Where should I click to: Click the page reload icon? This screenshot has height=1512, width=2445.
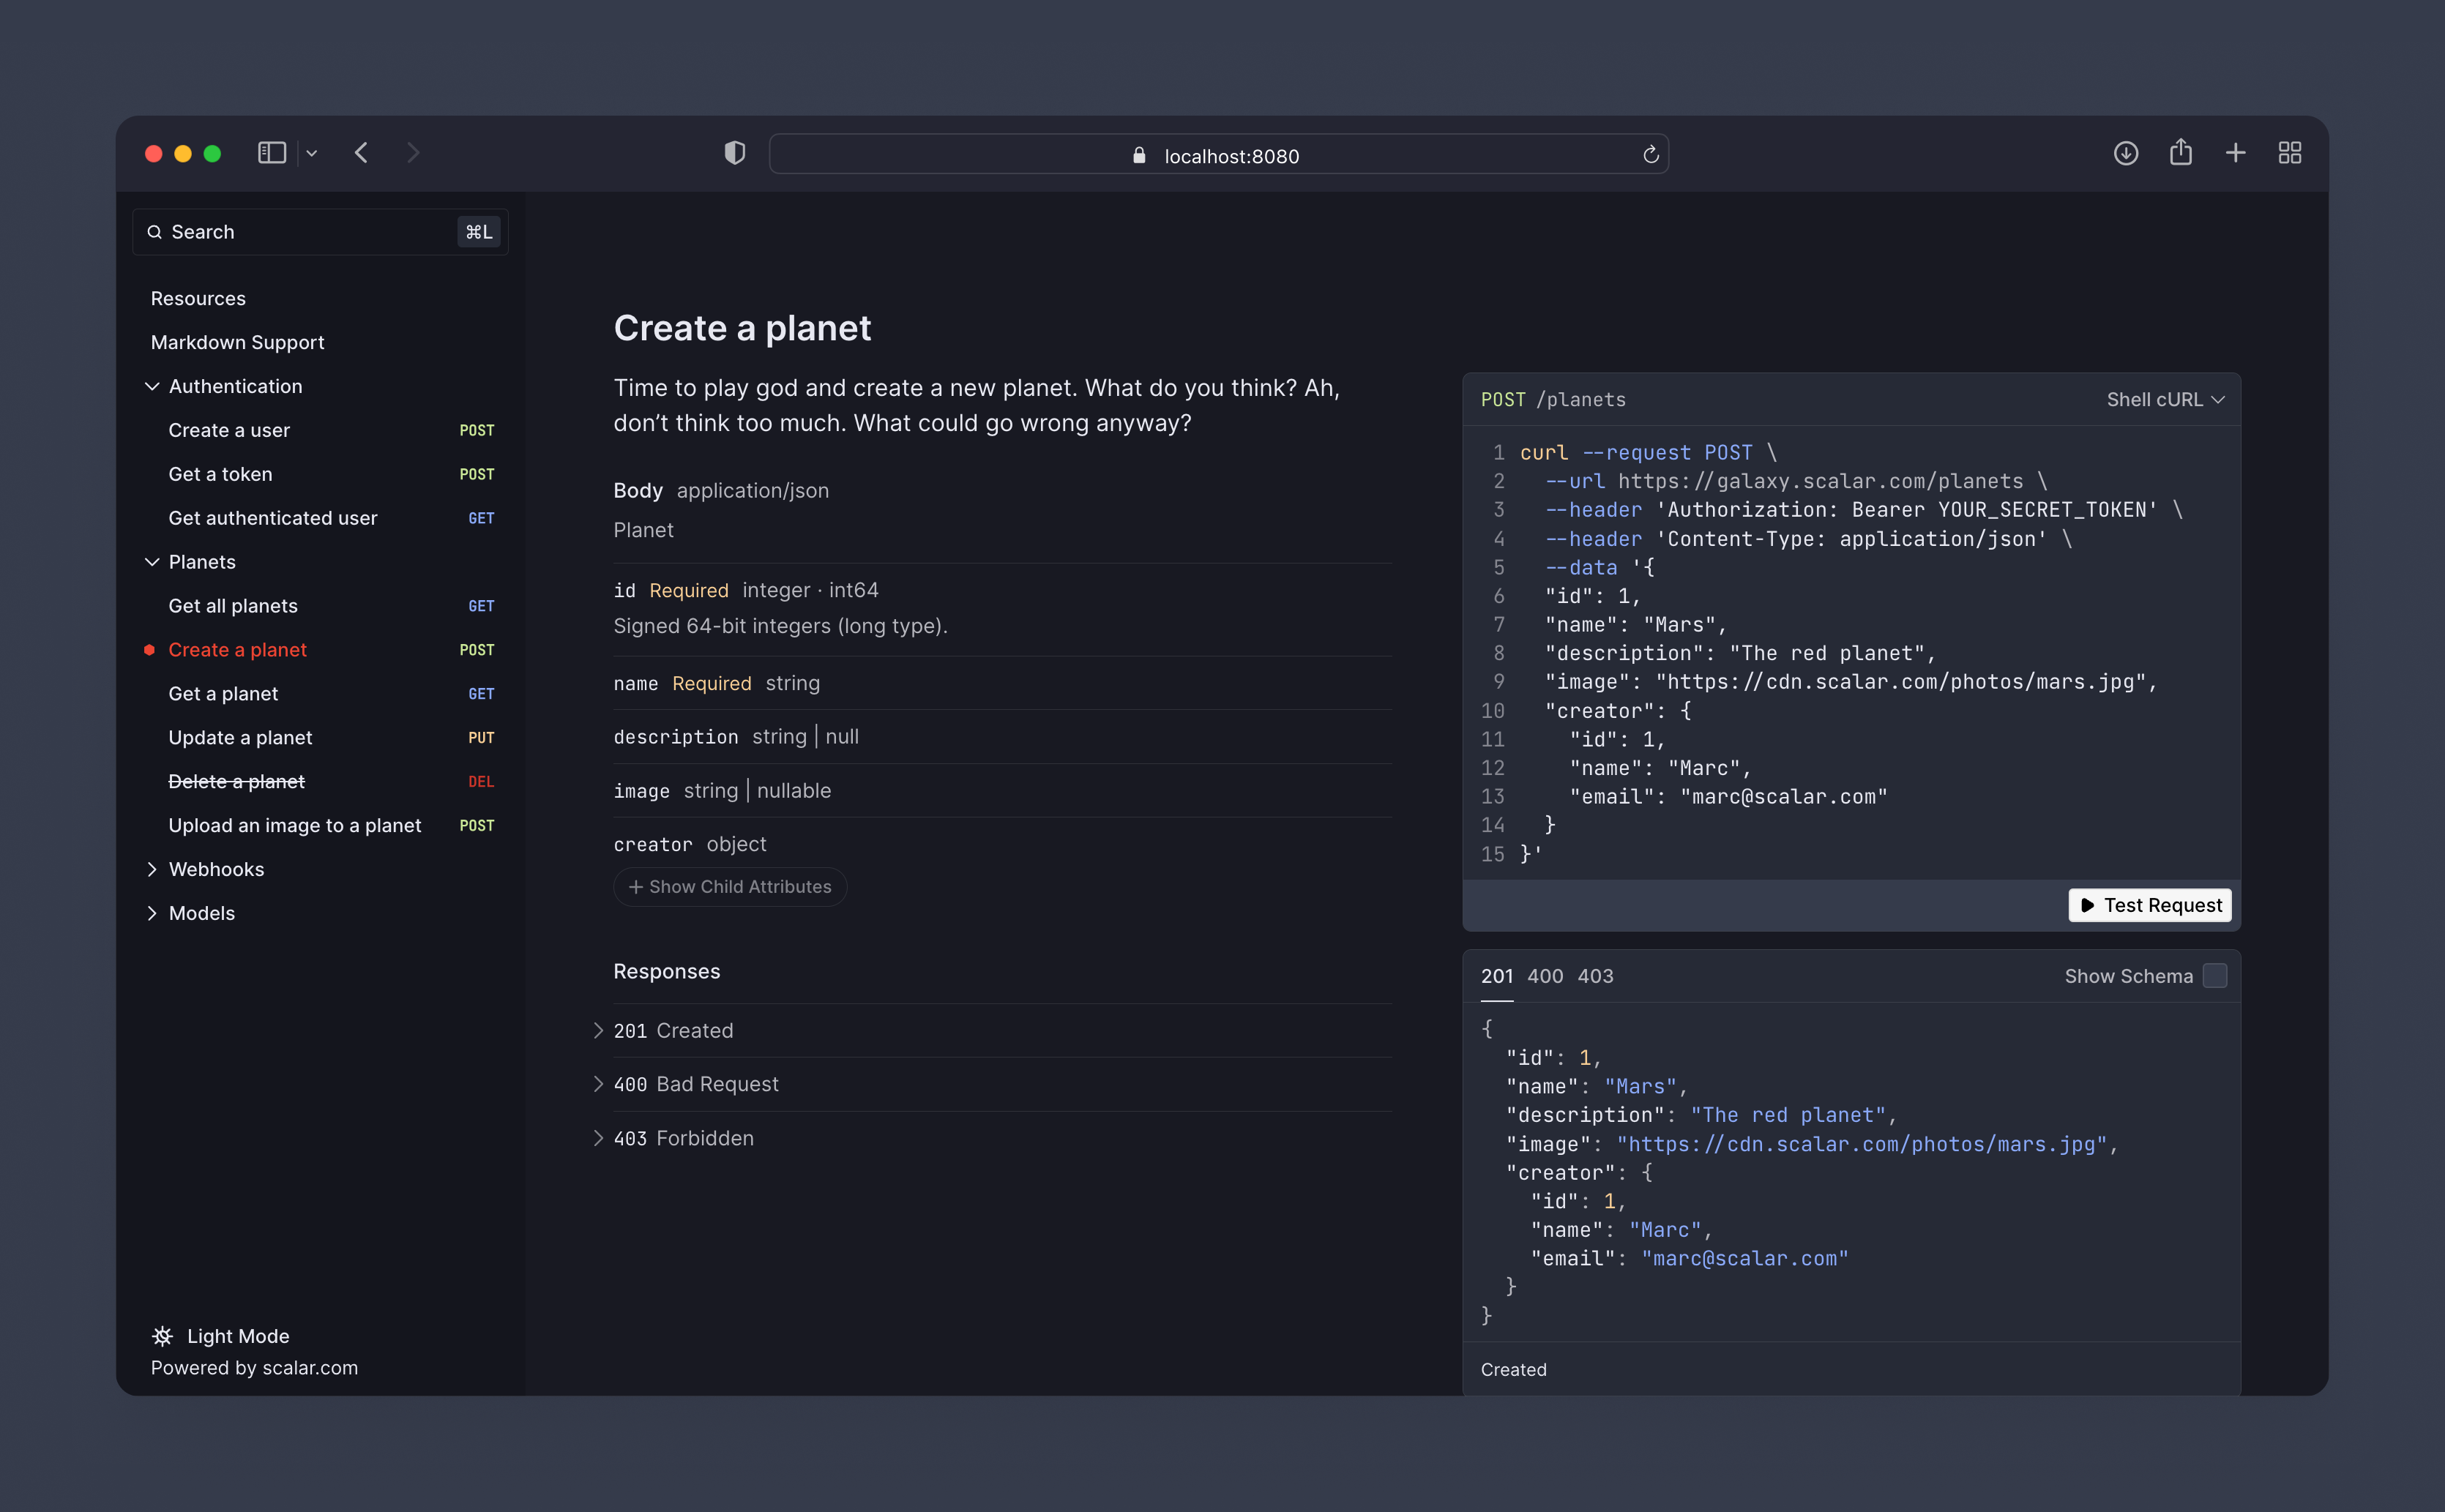click(1650, 154)
